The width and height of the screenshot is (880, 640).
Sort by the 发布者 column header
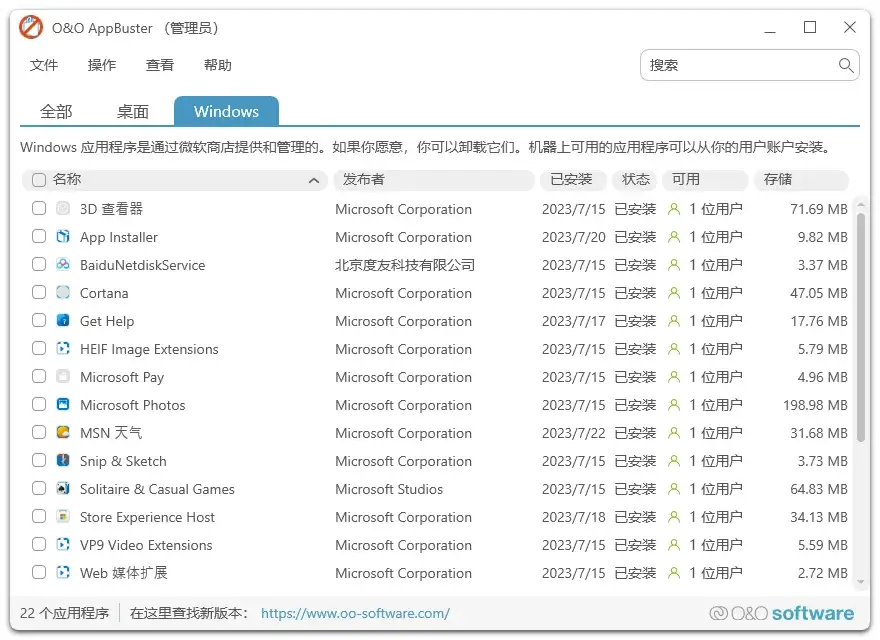433,180
